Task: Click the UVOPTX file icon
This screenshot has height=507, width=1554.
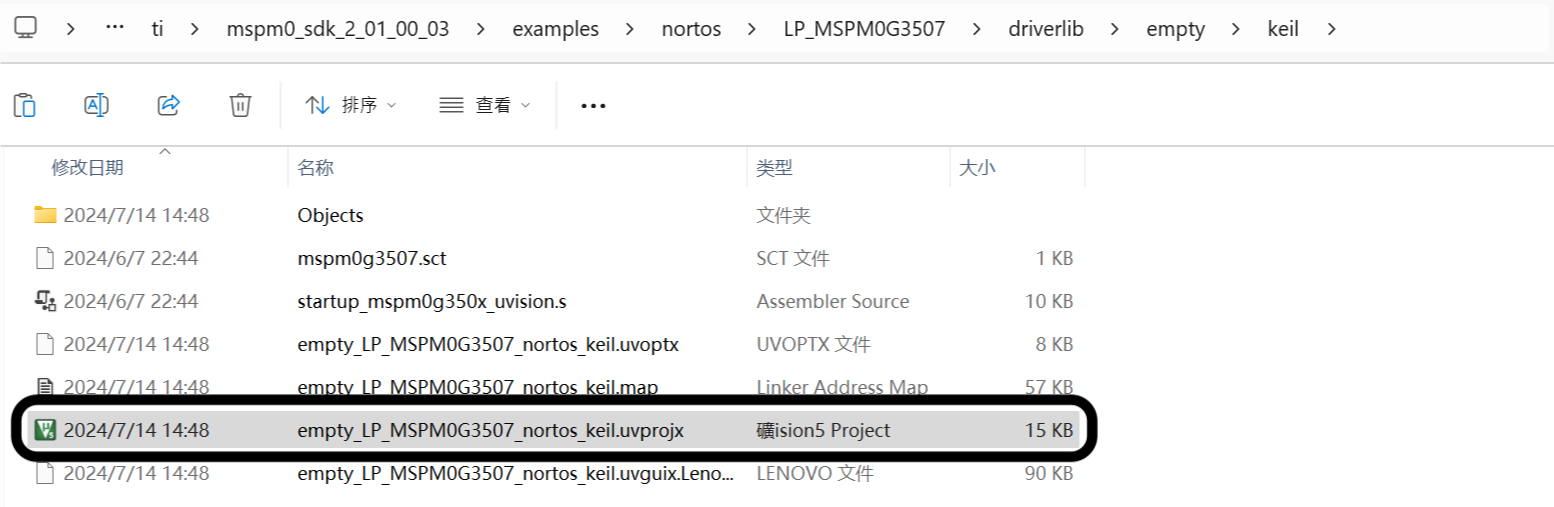Action: [44, 344]
